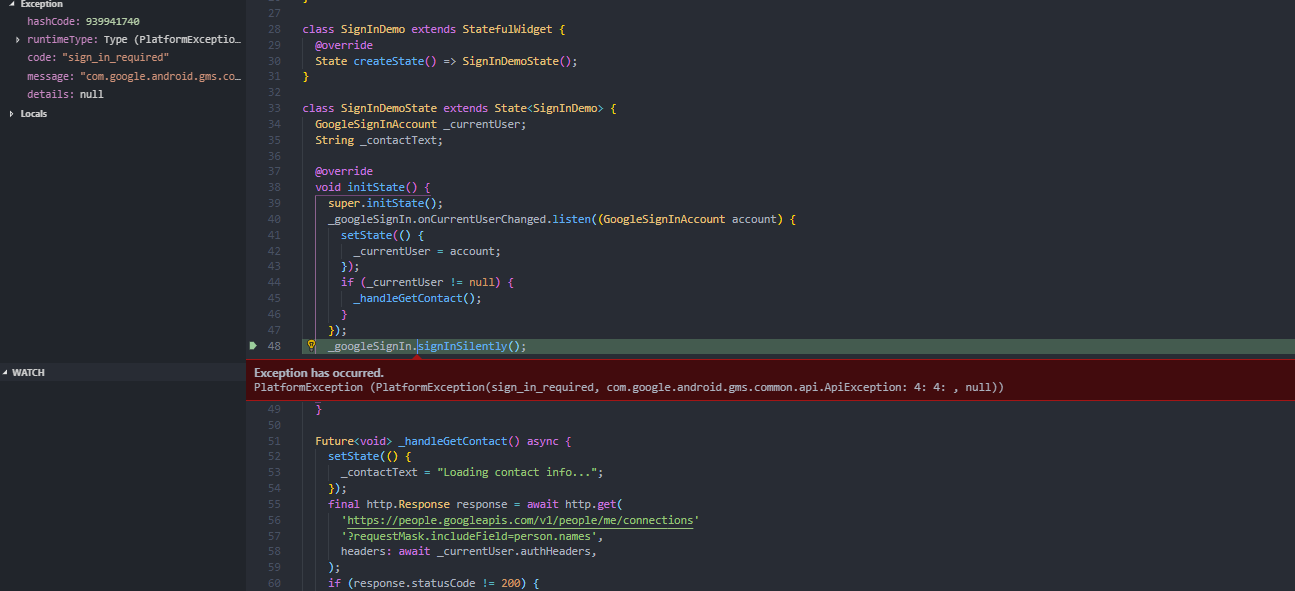Click the quick-fix lightbulb on line 48
Screen dimensions: 1295x591
click(311, 345)
